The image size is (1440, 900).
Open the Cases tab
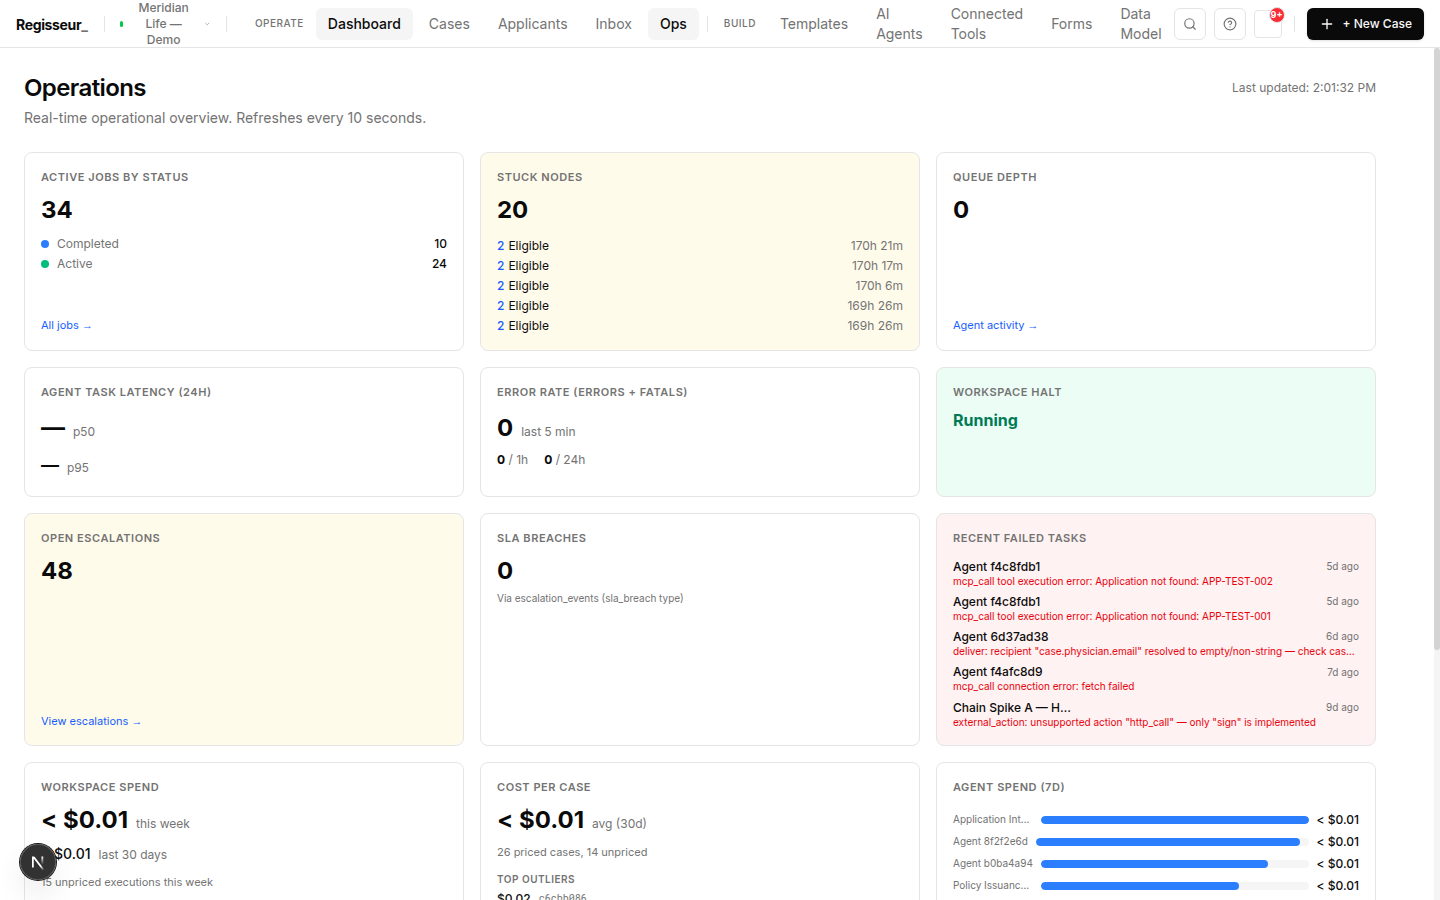(449, 24)
